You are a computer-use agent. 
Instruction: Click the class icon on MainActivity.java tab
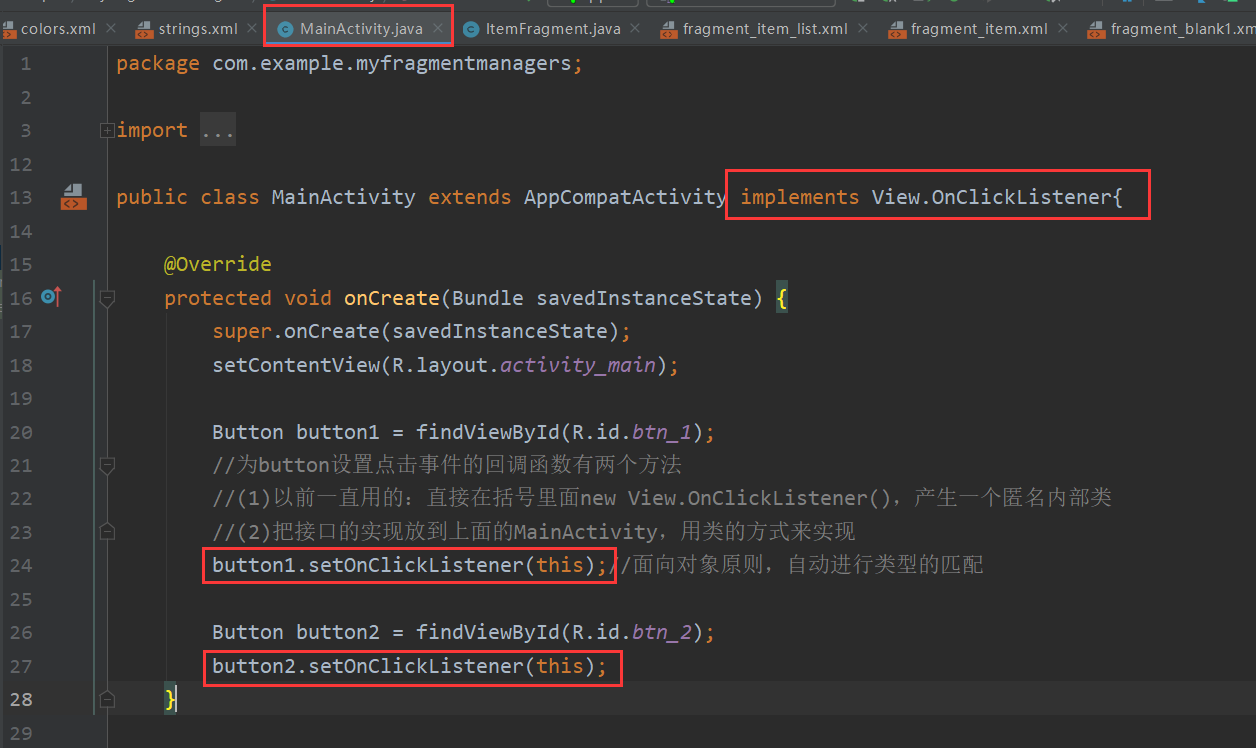[285, 29]
